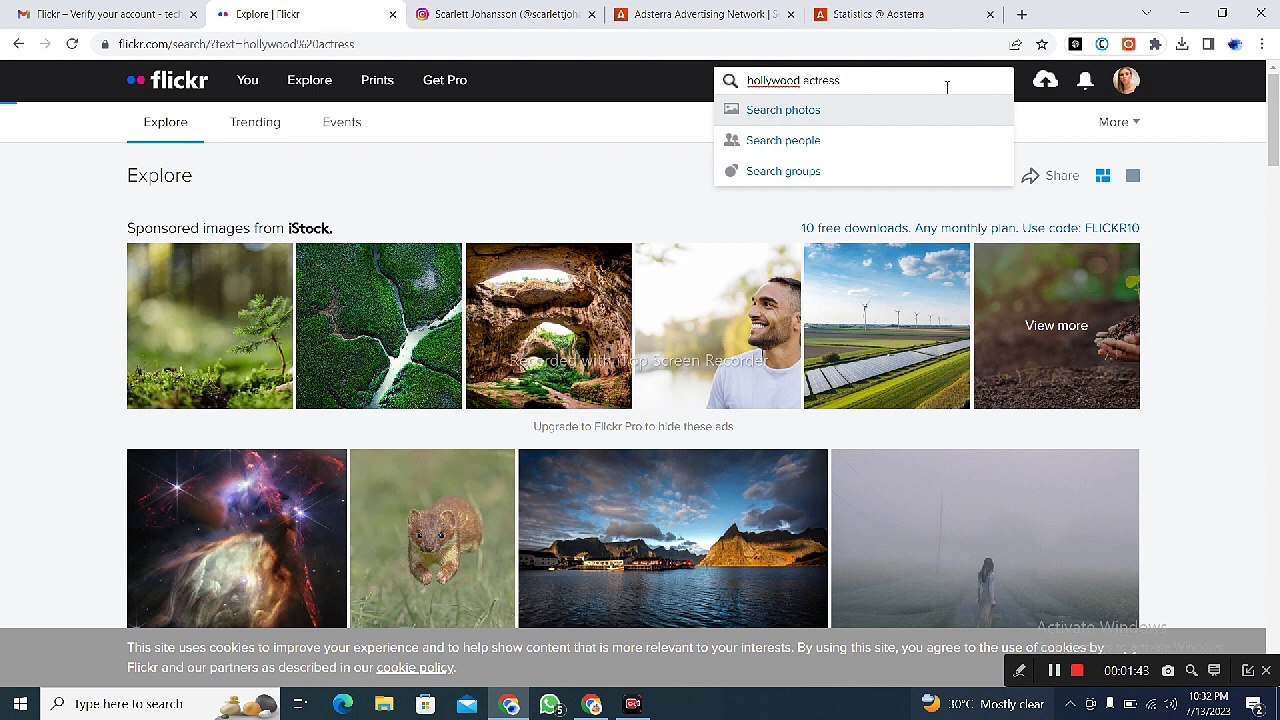Toggle the browser side panel
The image size is (1280, 720).
click(1208, 44)
